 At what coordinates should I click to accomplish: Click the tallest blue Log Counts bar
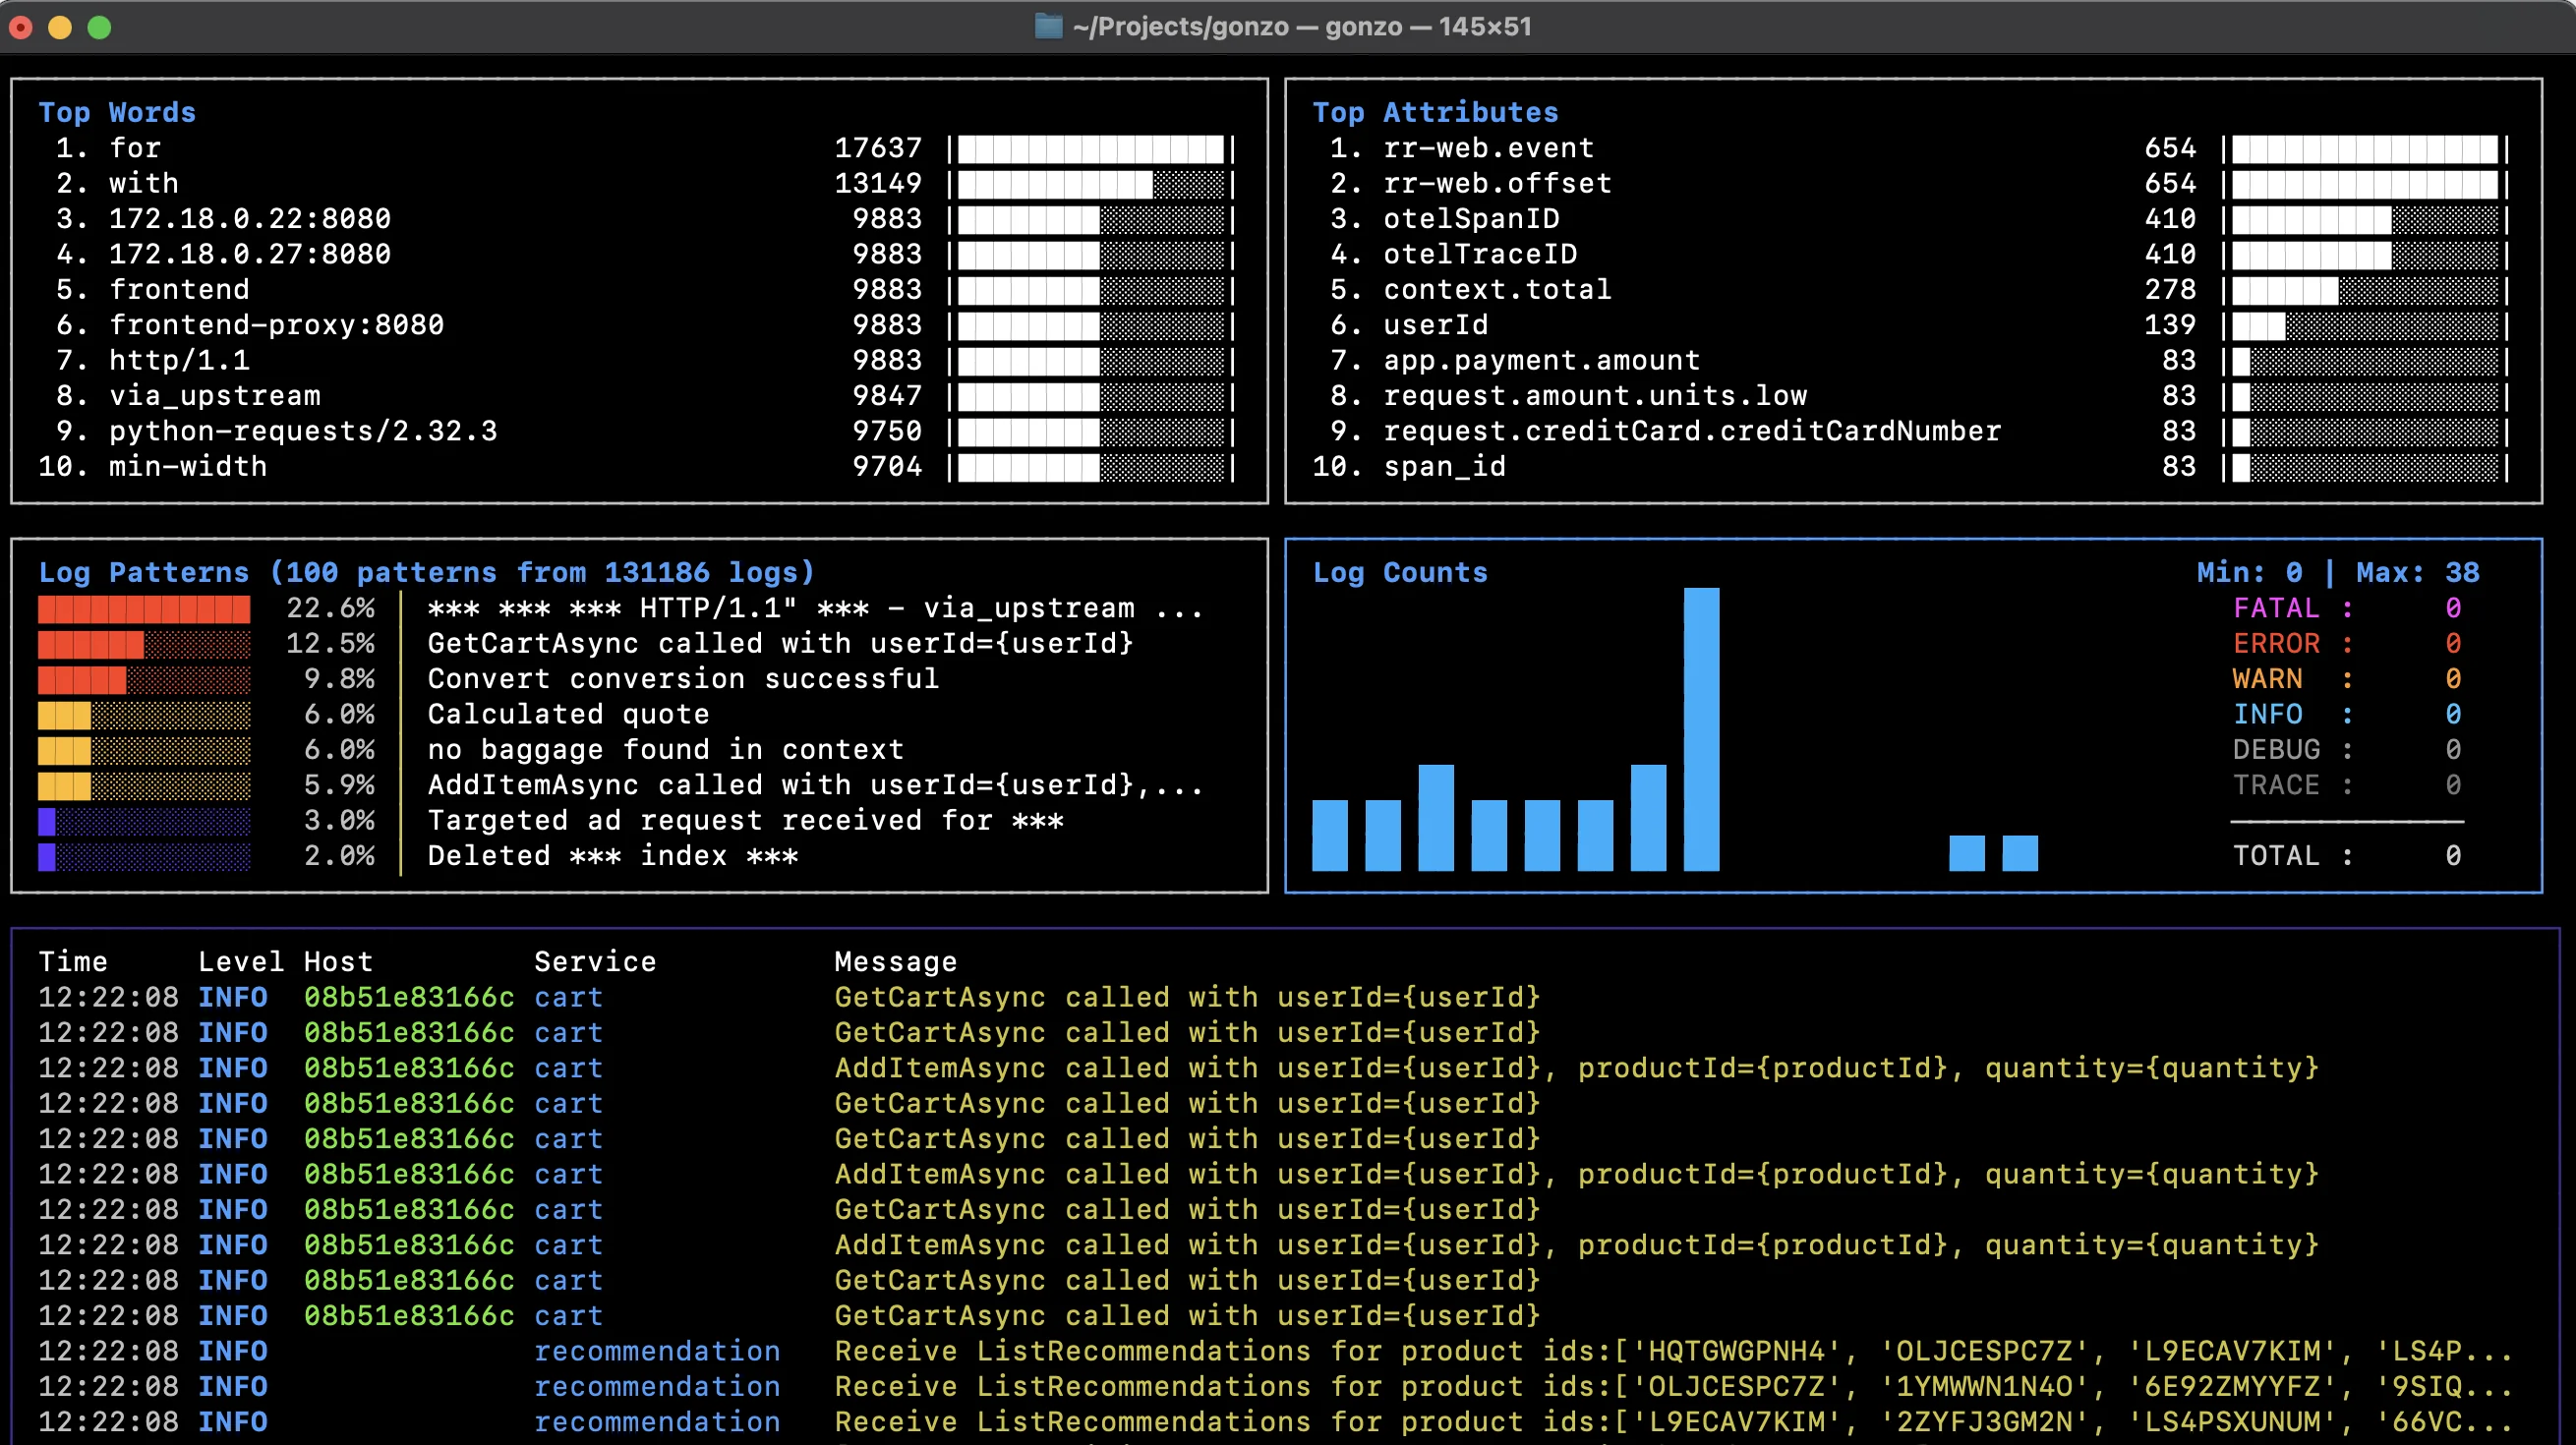pos(1701,728)
